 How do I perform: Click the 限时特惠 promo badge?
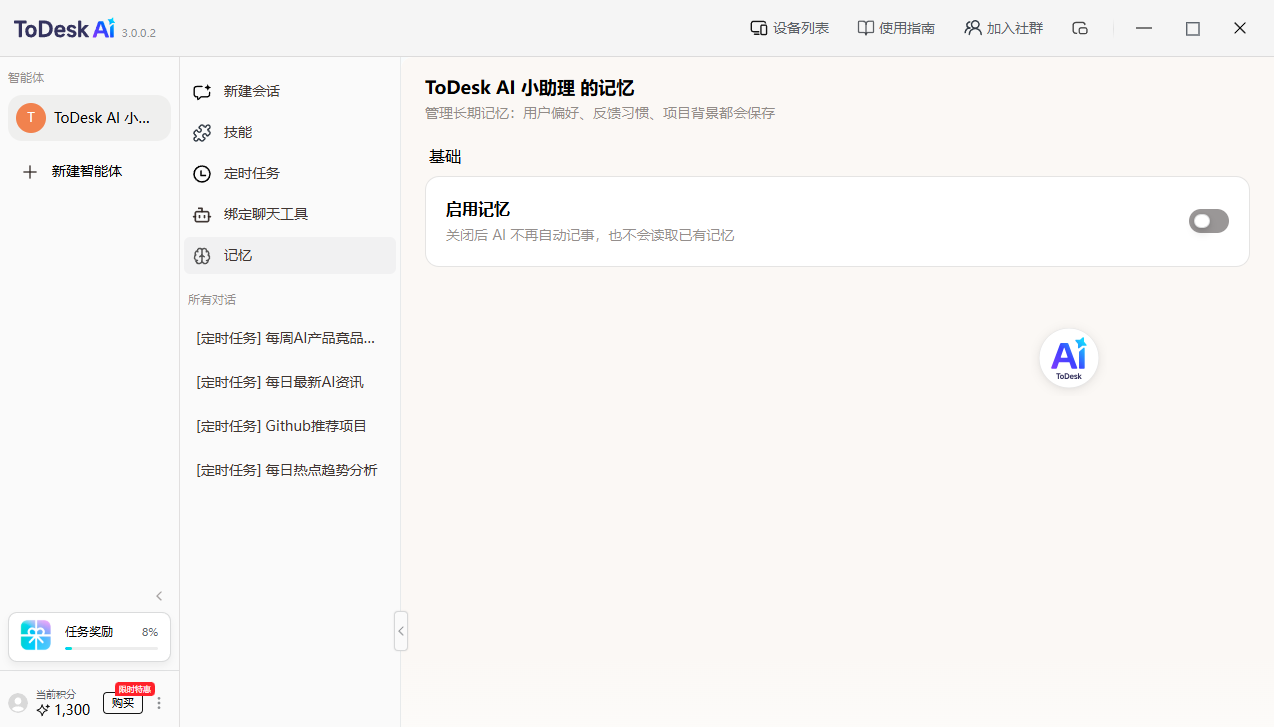click(x=135, y=689)
